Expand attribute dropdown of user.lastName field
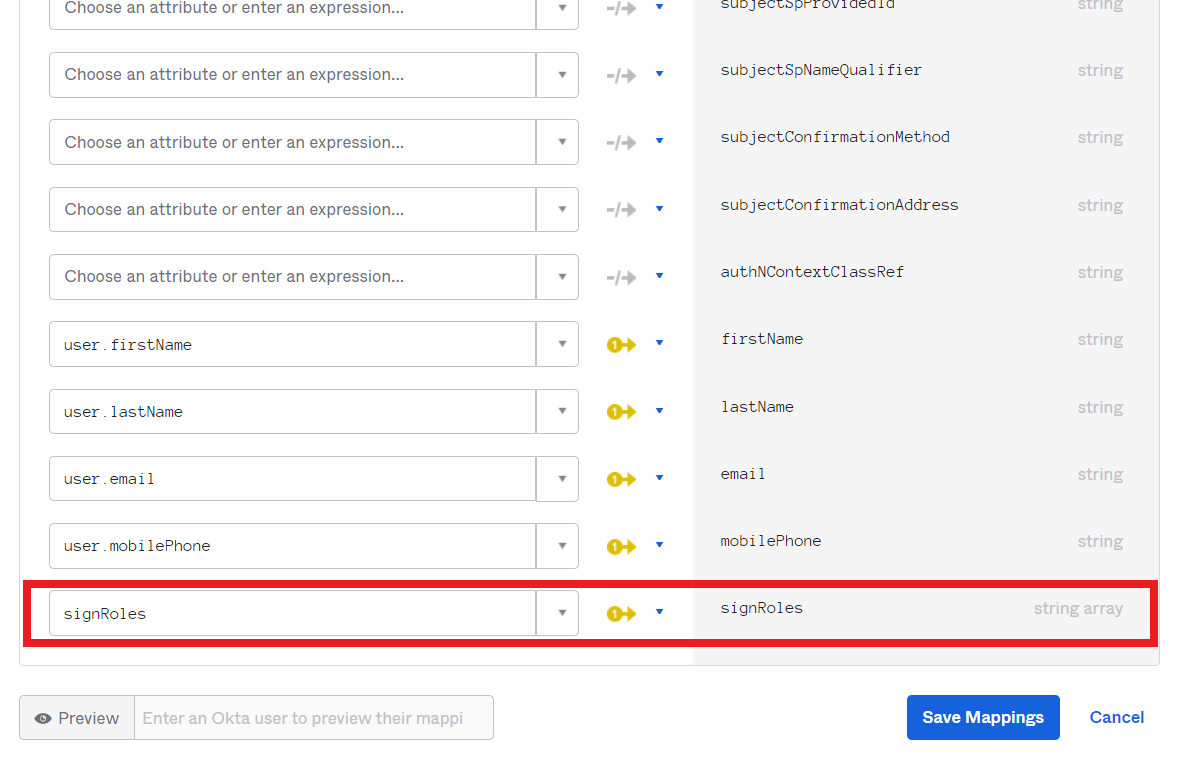This screenshot has height=766, width=1180. (x=558, y=411)
